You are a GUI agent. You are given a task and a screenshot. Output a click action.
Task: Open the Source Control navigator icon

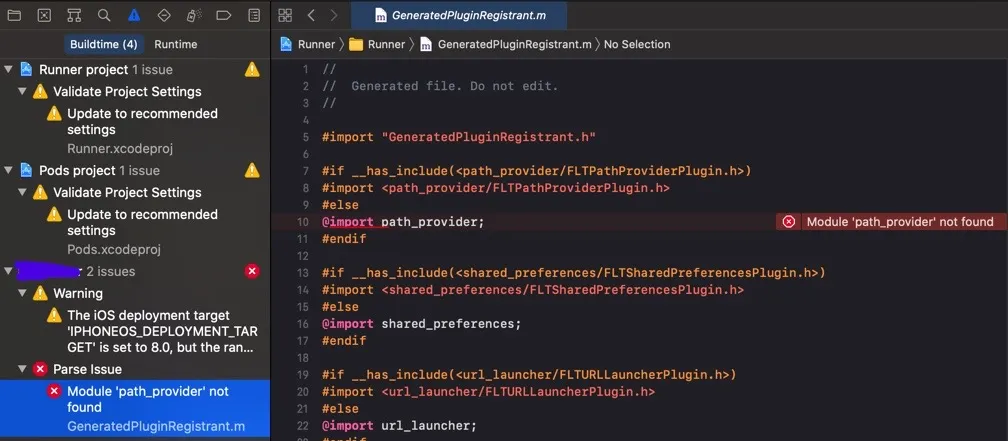(44, 15)
